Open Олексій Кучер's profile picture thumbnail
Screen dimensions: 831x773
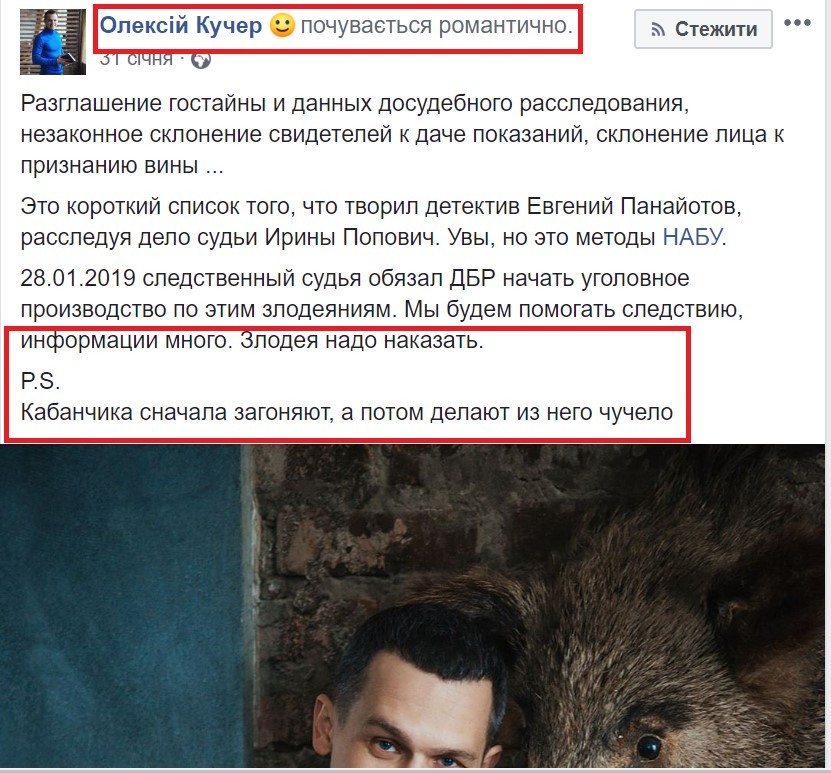[53, 42]
